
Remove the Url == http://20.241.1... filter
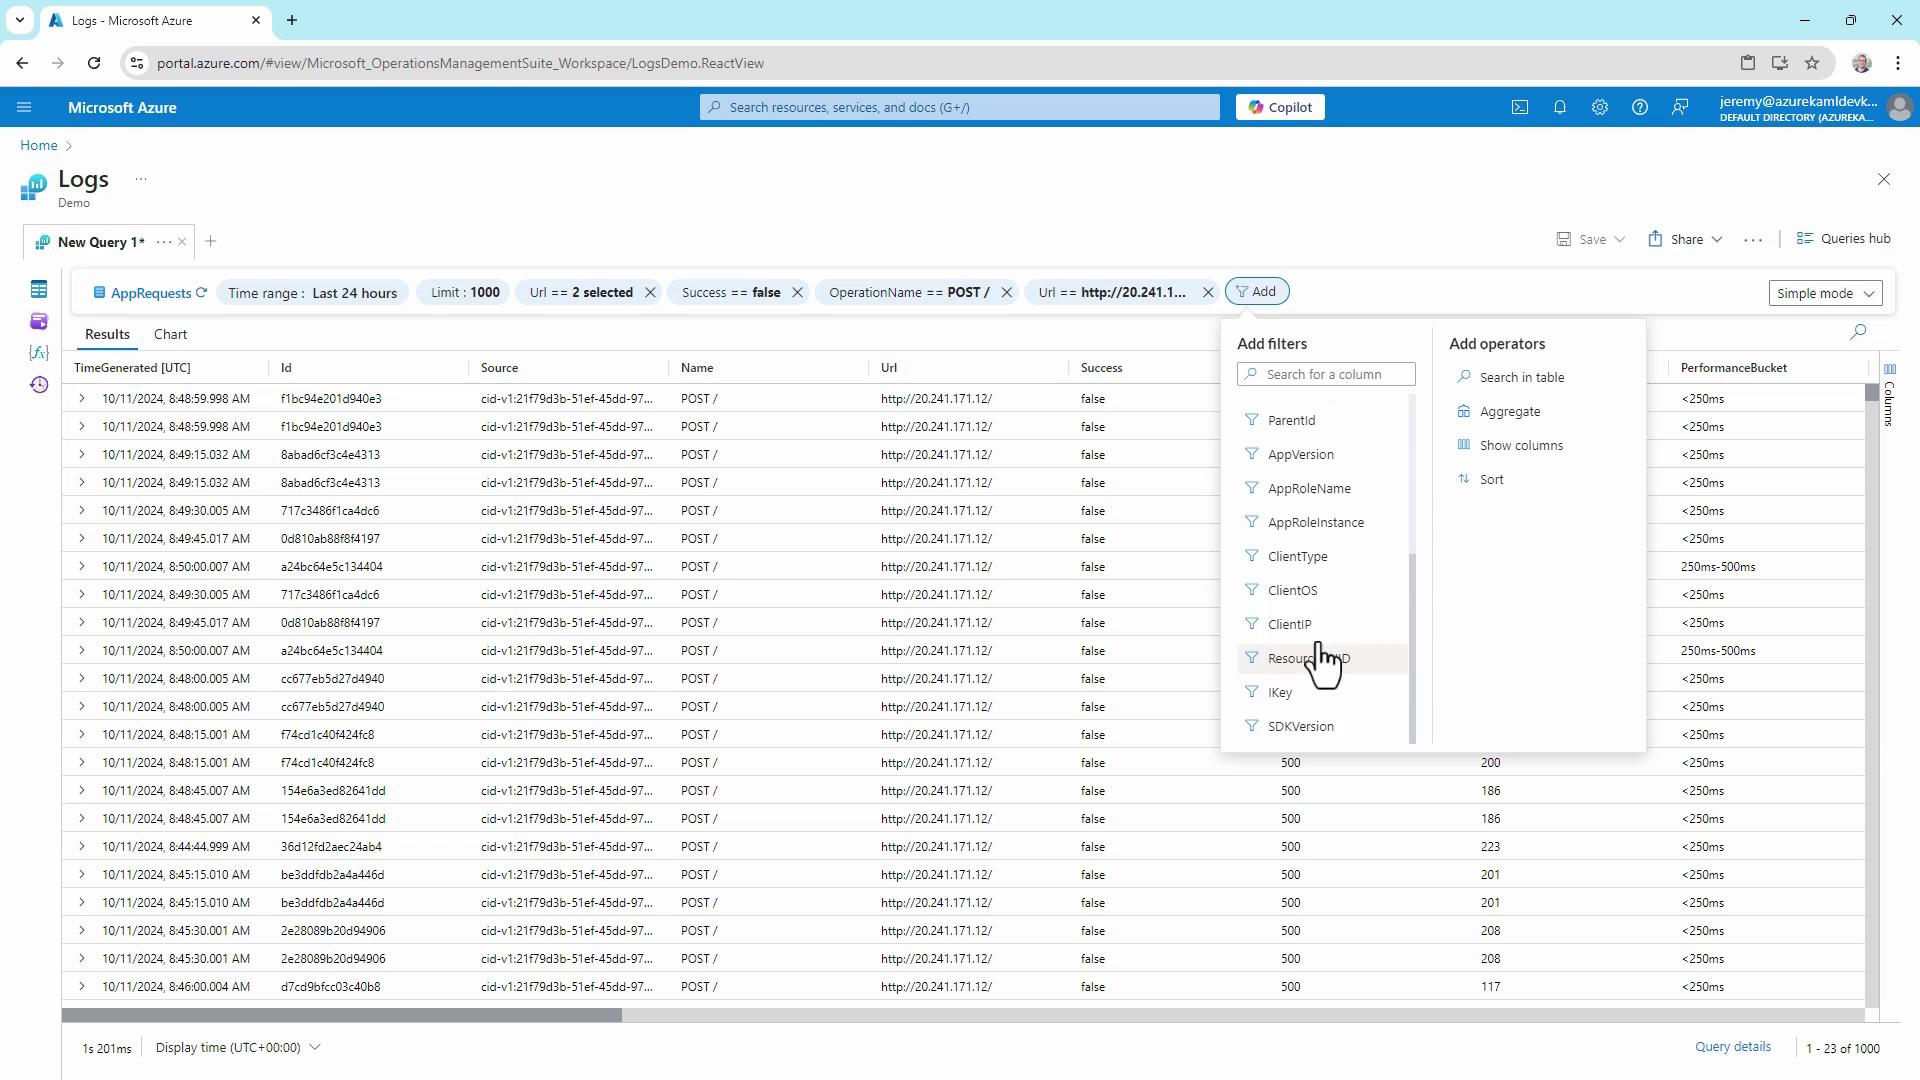point(1207,292)
